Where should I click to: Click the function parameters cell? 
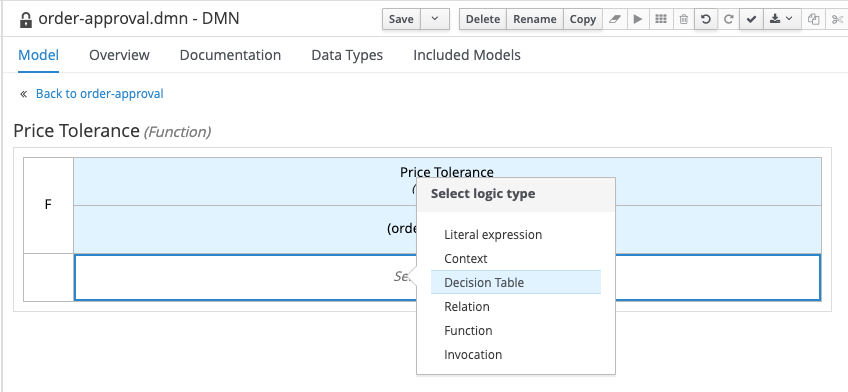pyautogui.click(x=447, y=229)
